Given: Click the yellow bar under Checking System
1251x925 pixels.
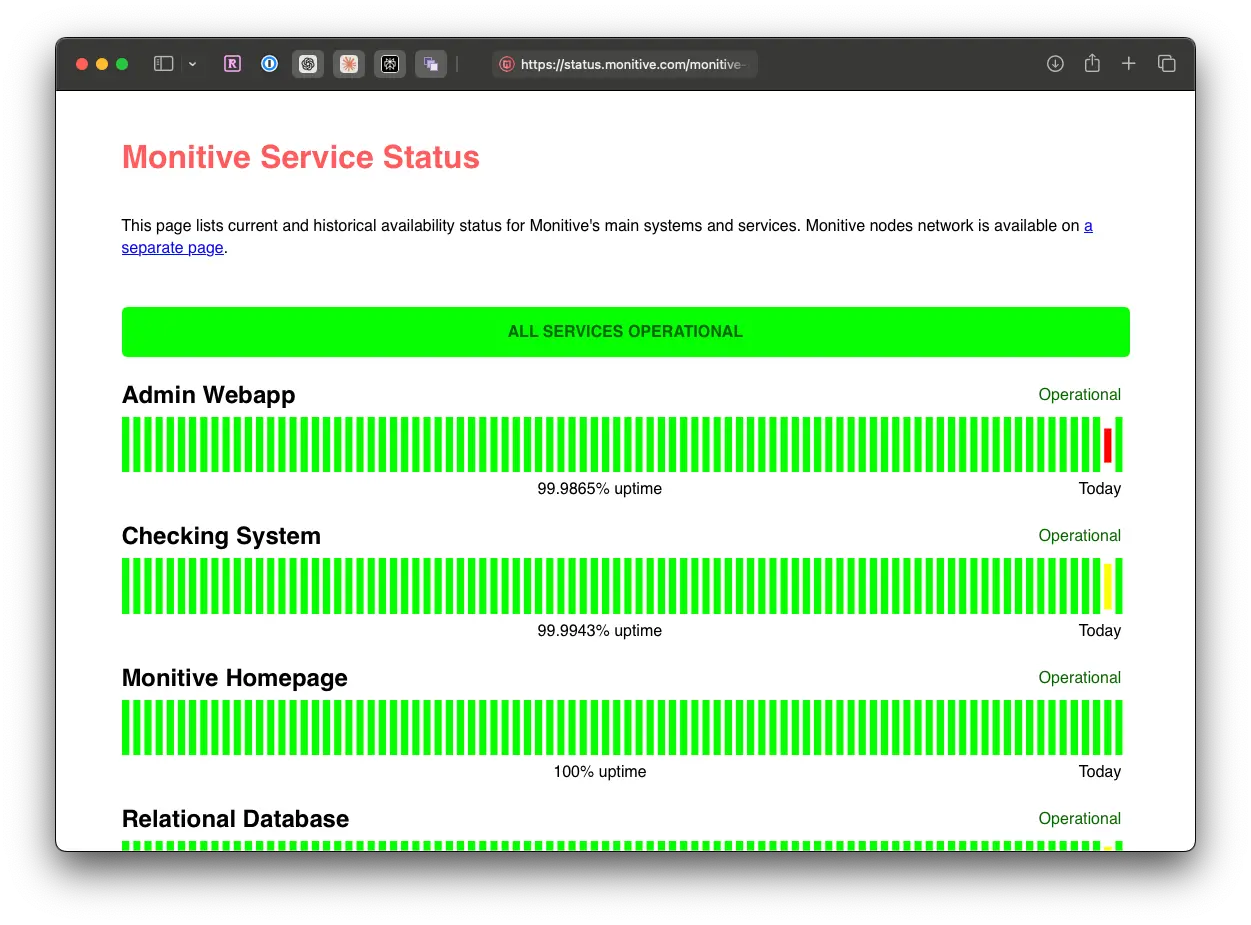Looking at the screenshot, I should (1107, 585).
